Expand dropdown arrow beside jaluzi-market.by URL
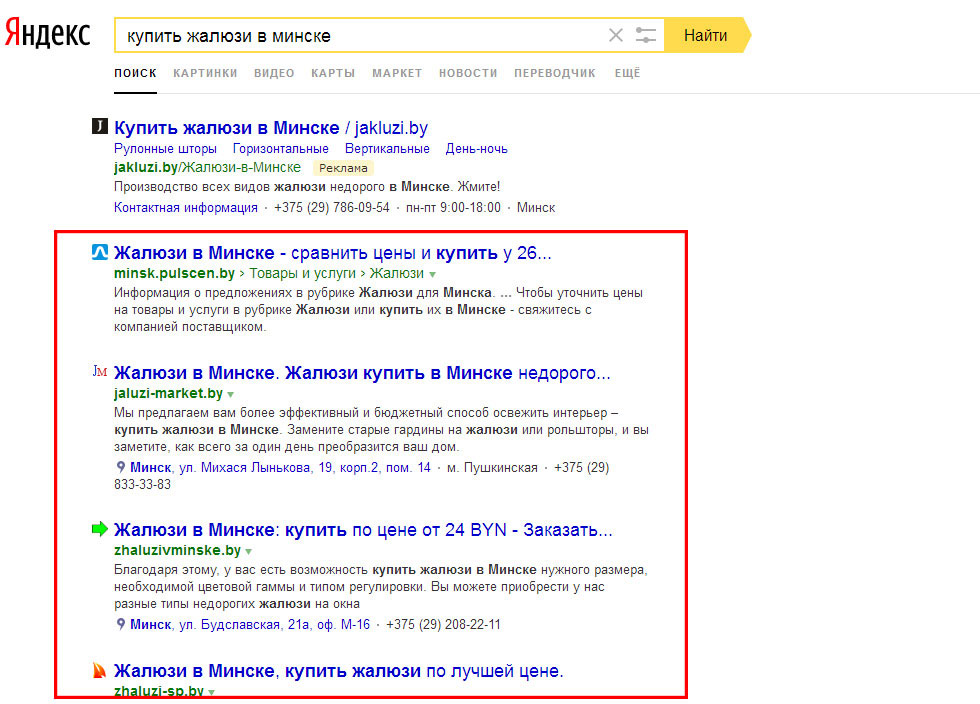980x704 pixels. (x=231, y=395)
